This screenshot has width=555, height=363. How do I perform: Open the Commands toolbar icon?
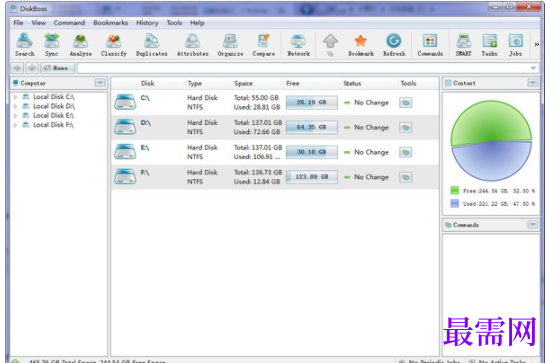point(430,45)
